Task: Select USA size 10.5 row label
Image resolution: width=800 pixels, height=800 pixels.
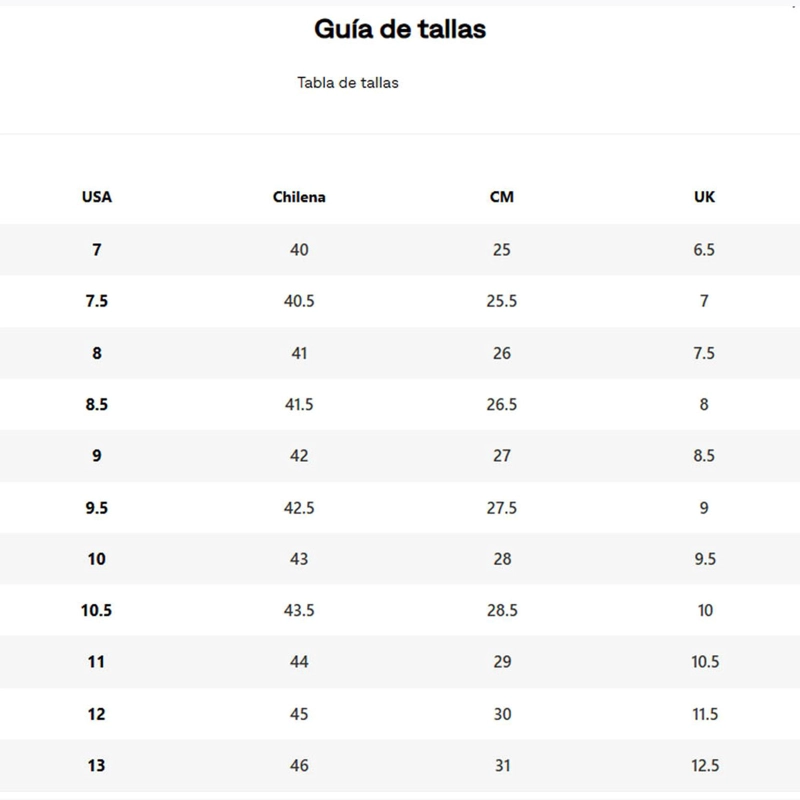Action: point(96,610)
